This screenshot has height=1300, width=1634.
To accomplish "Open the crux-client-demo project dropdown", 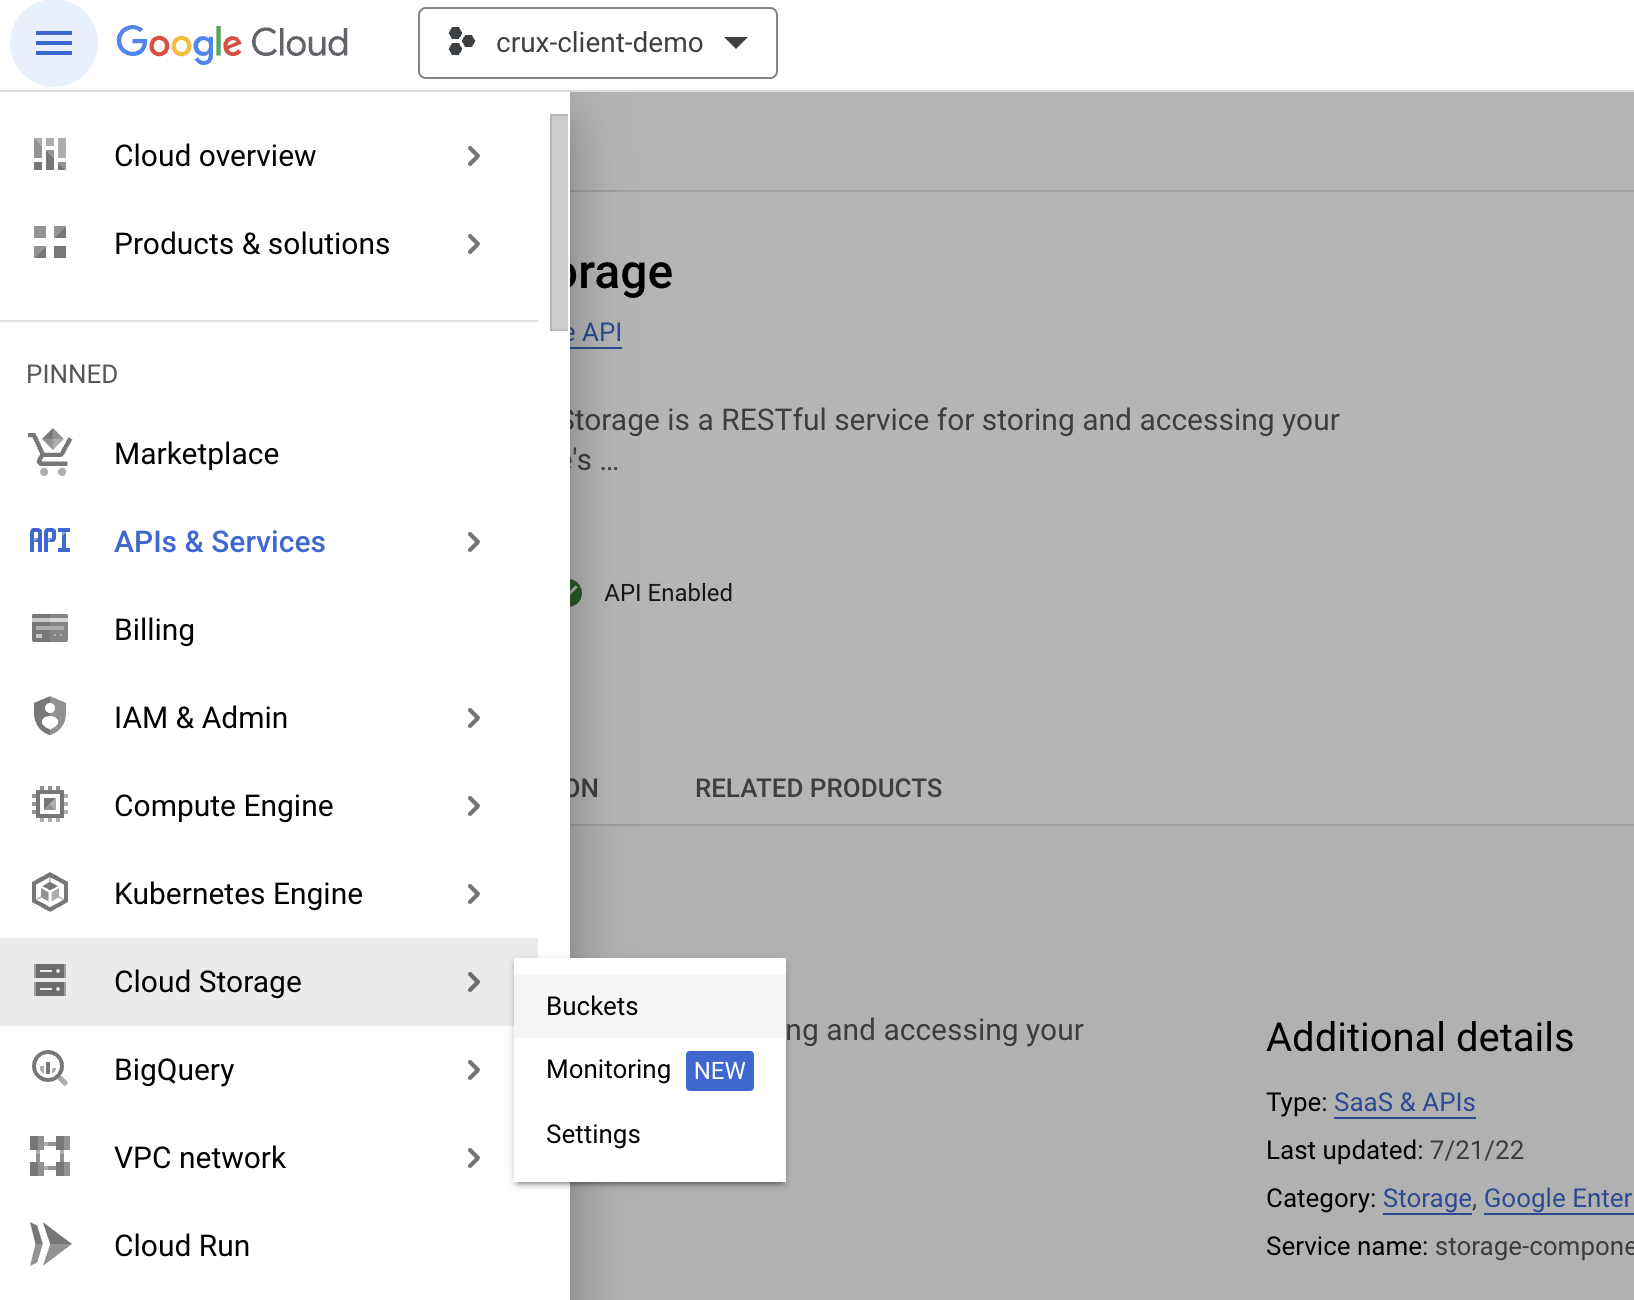I will click(x=598, y=43).
